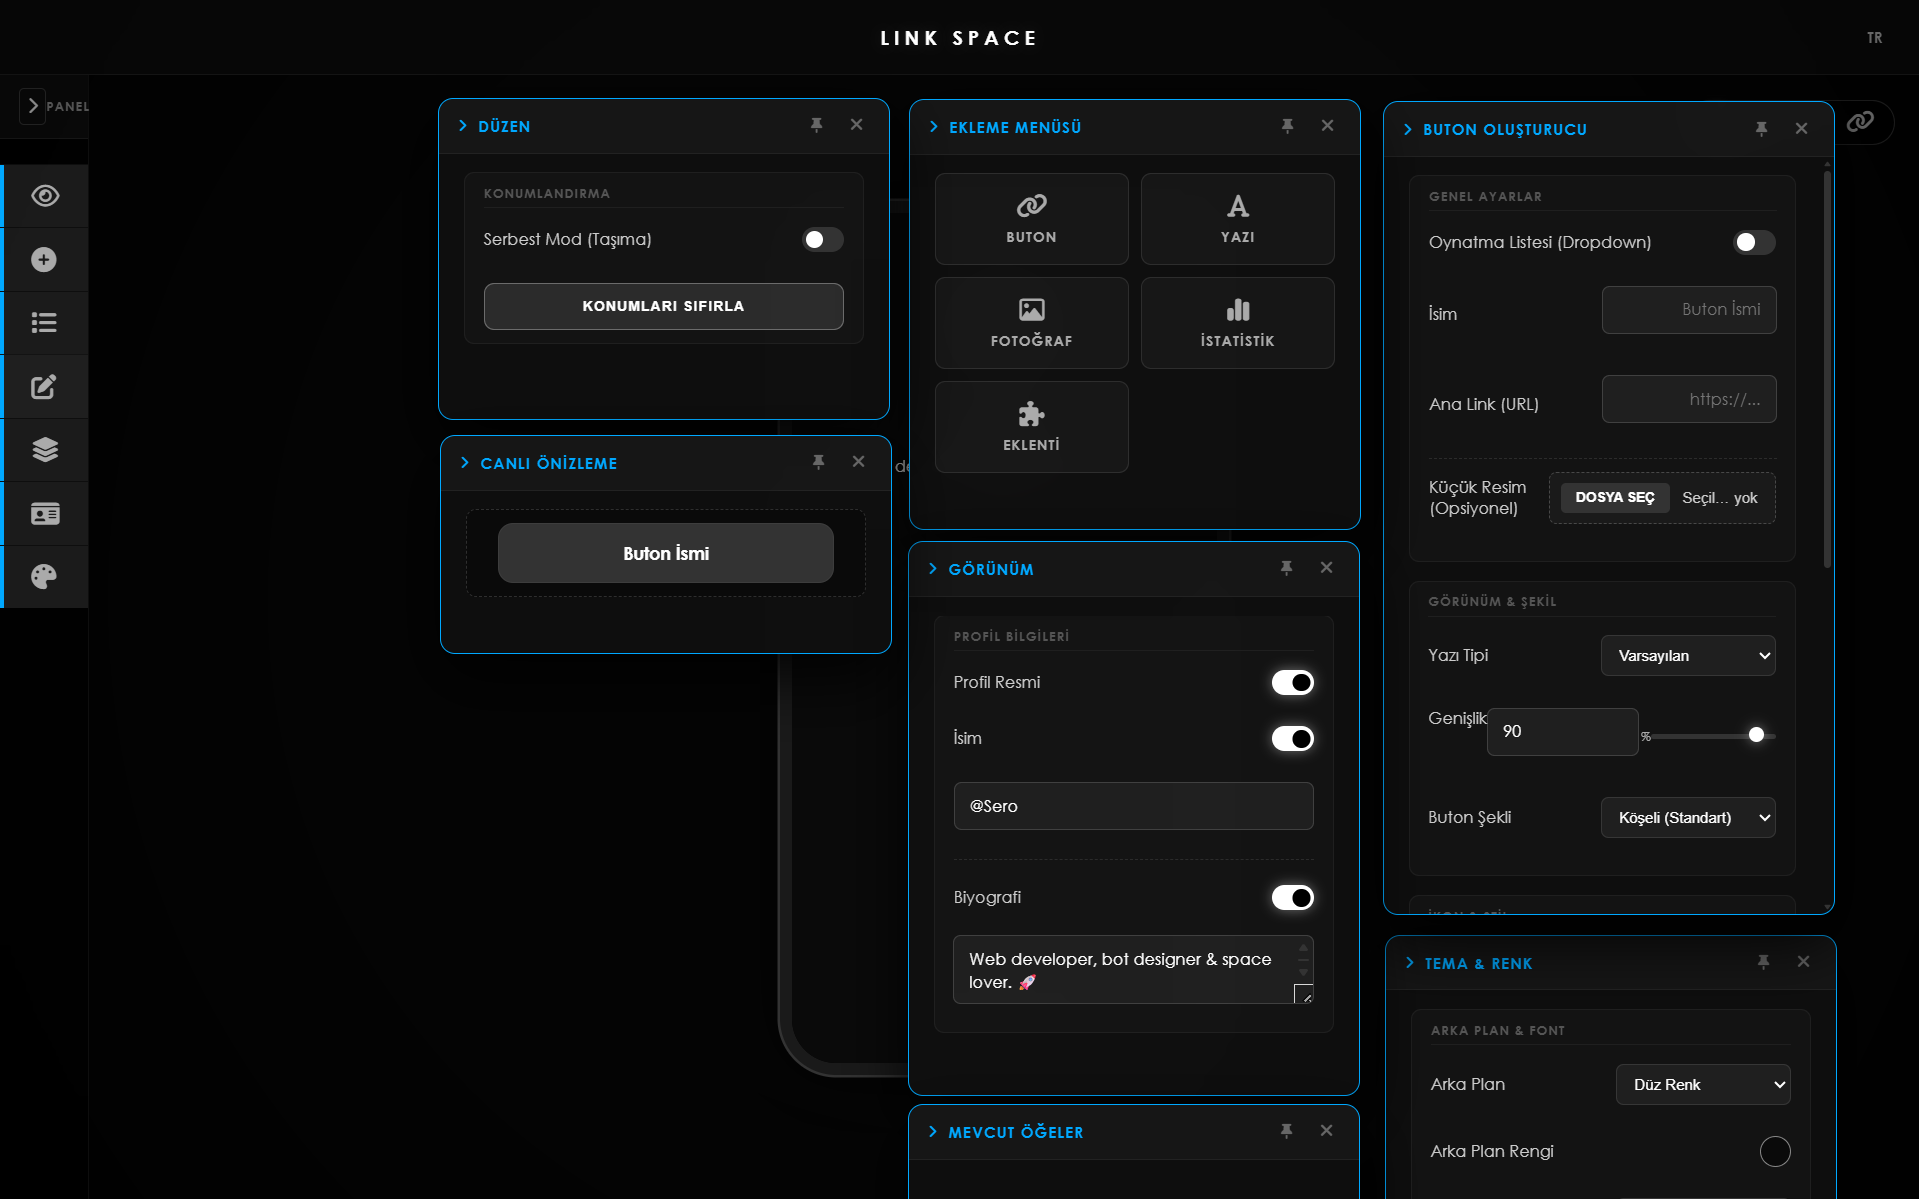Viewport: 1919px width, 1199px height.
Task: Click the layers stack icon in sidebar
Action: point(45,450)
